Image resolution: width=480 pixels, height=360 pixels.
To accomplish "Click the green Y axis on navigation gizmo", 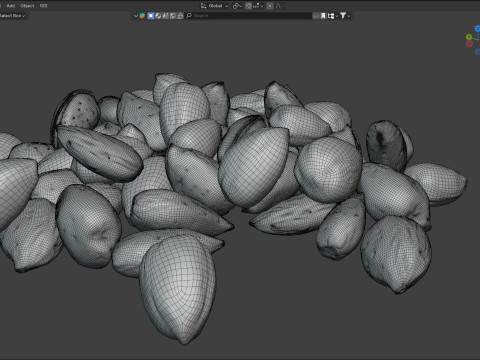I will click(469, 37).
